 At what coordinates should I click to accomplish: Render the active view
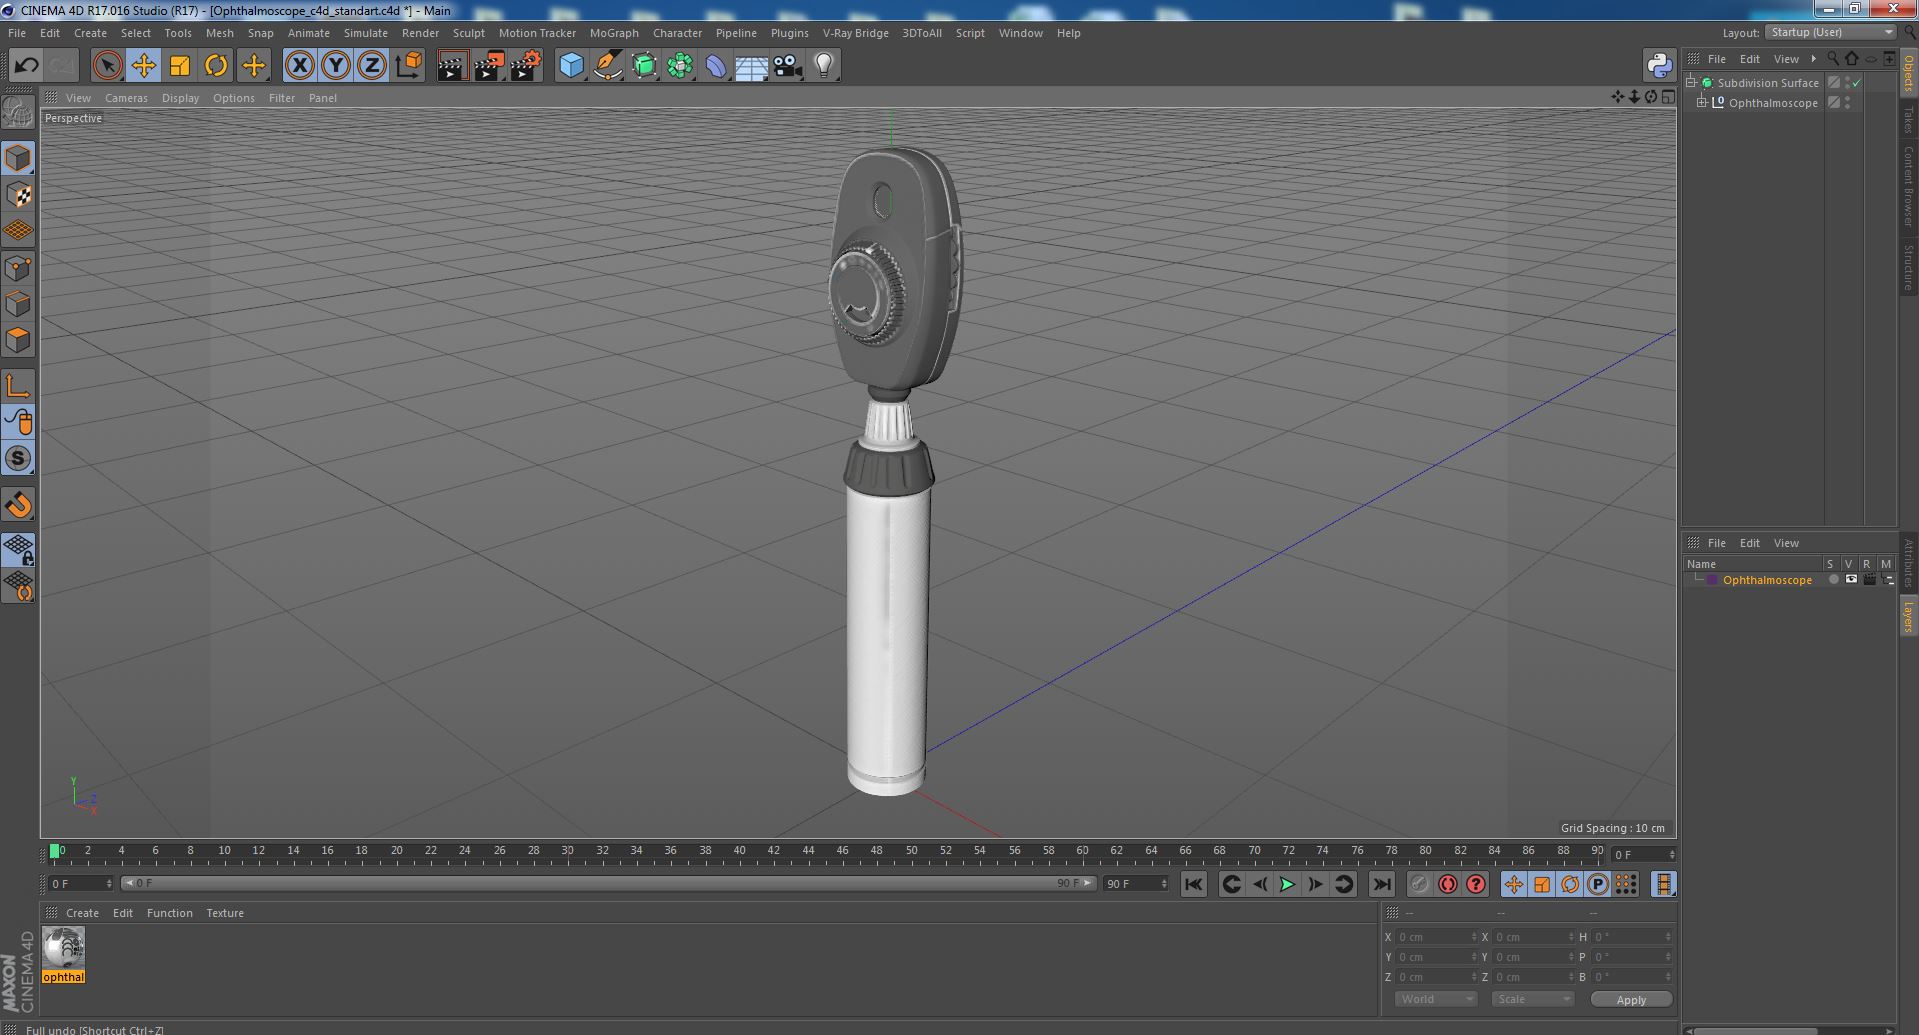pyautogui.click(x=452, y=66)
